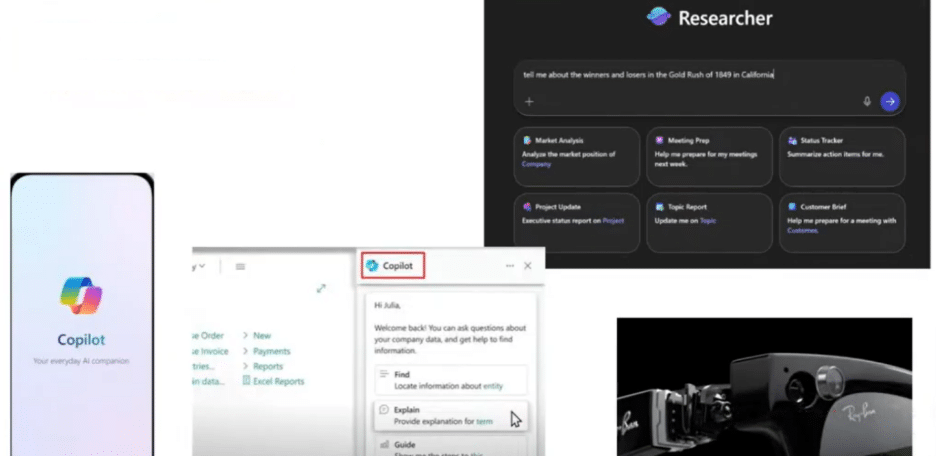Click the plus icon to add an attachment

tap(529, 101)
